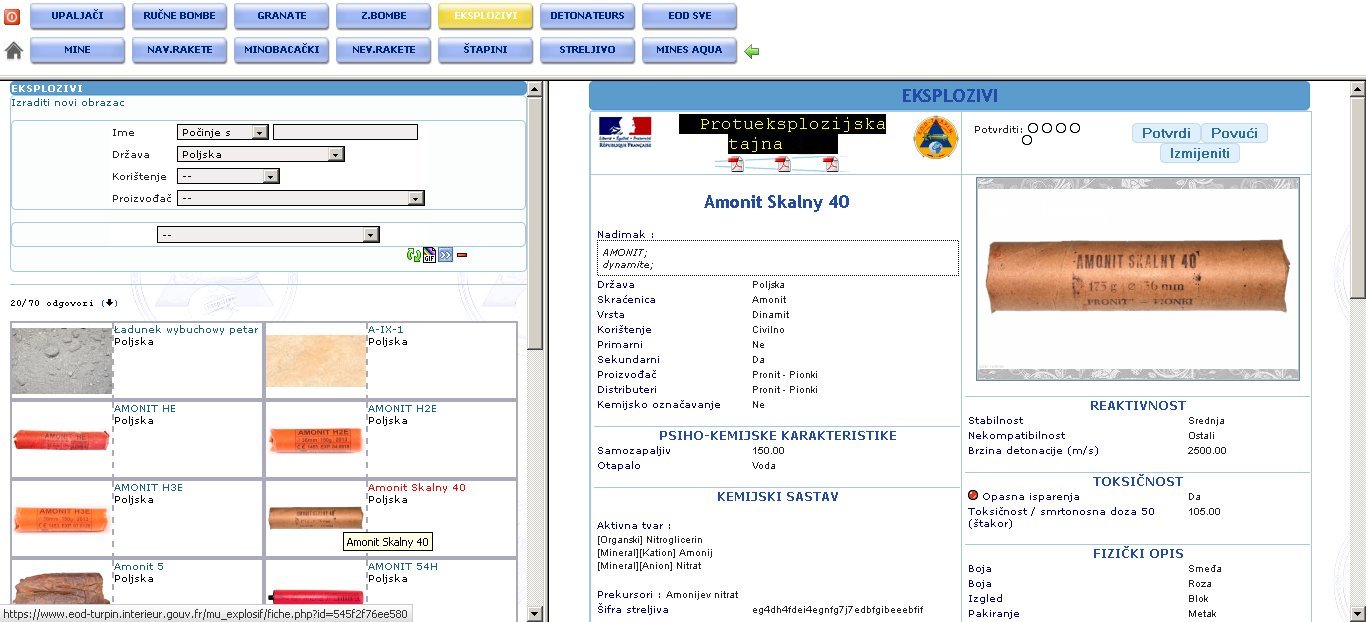Open the Država dropdown showing Poljska

click(260, 154)
